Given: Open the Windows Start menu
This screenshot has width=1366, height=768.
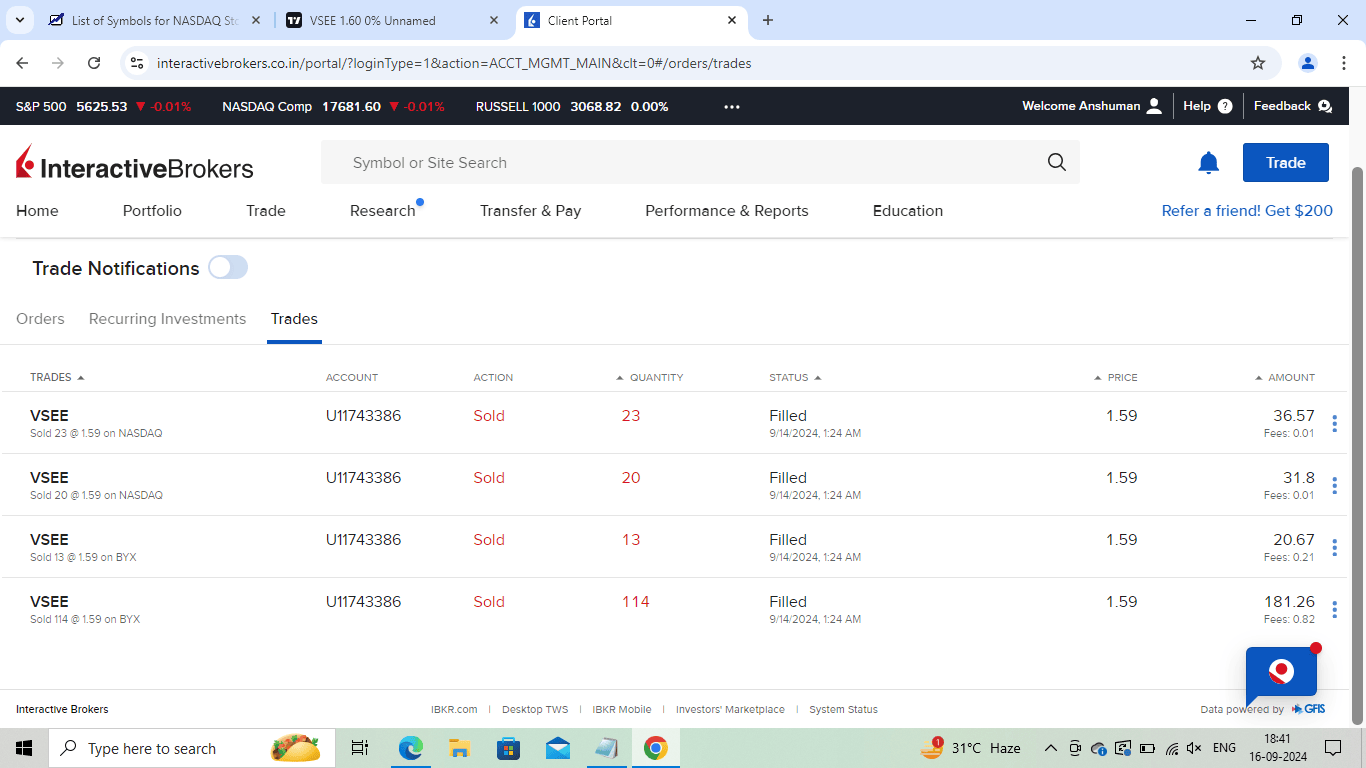Looking at the screenshot, I should (24, 748).
